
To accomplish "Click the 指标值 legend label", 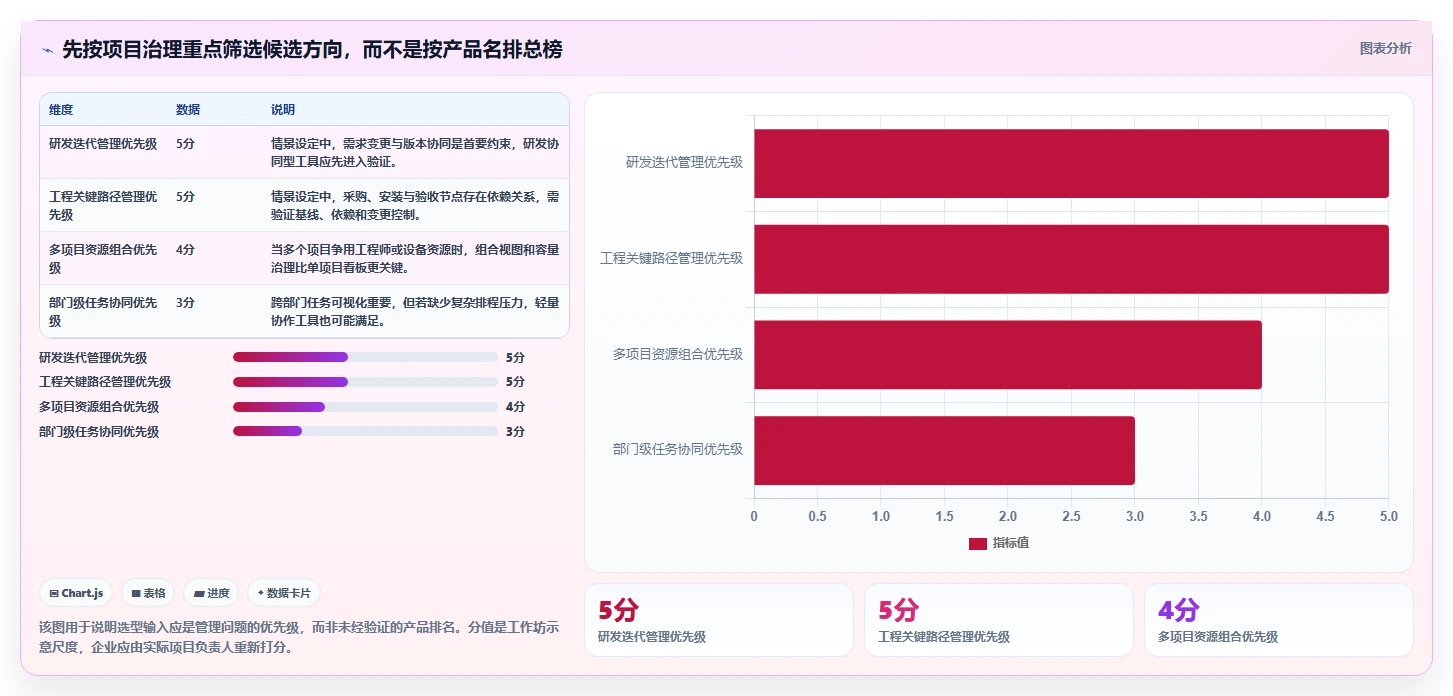I will click(1011, 543).
